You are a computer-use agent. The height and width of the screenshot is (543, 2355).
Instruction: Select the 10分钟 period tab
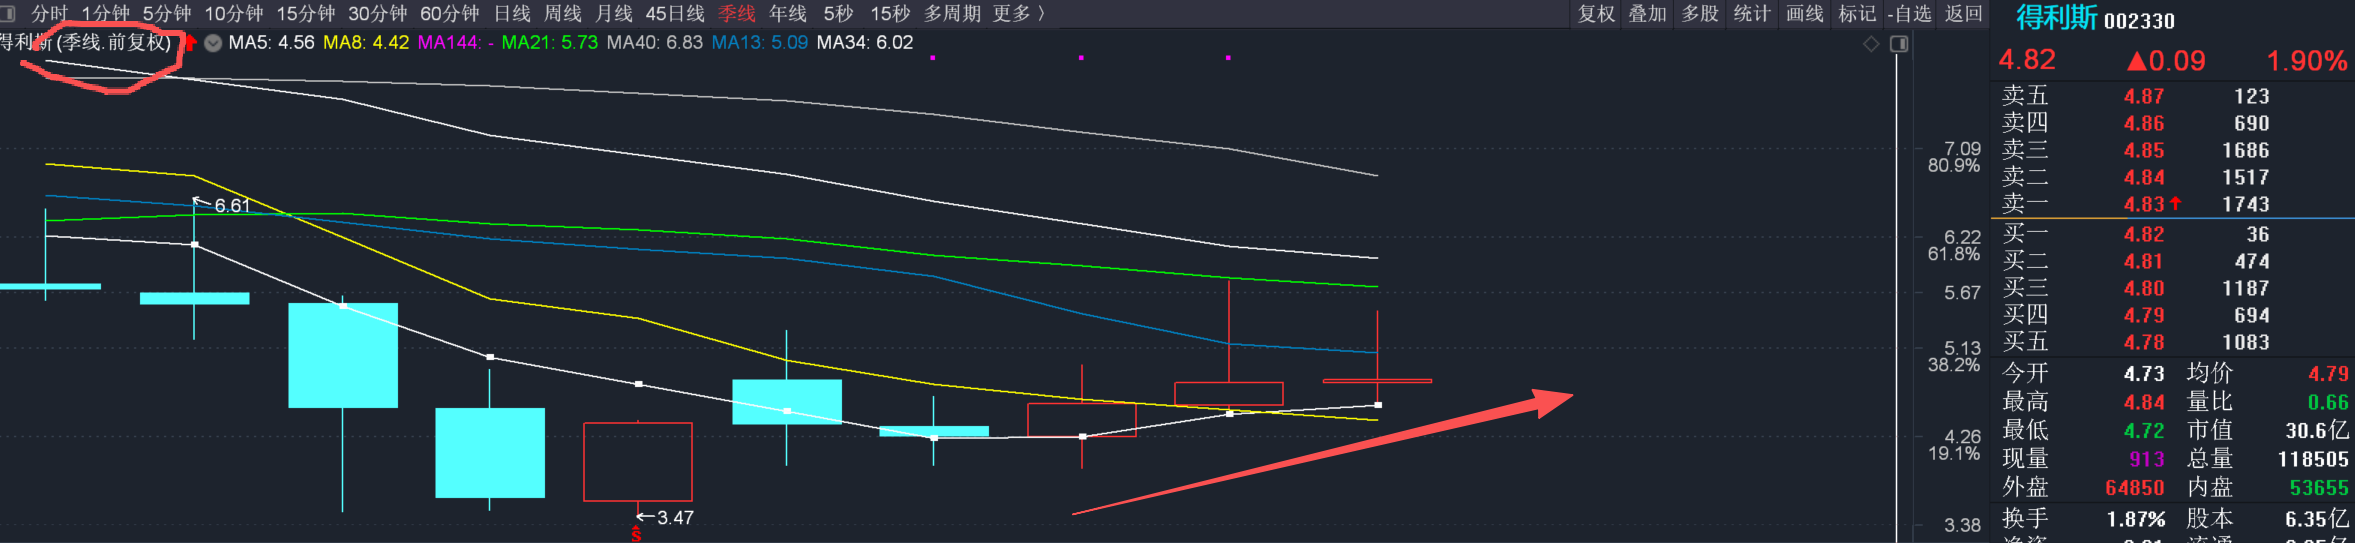click(233, 13)
